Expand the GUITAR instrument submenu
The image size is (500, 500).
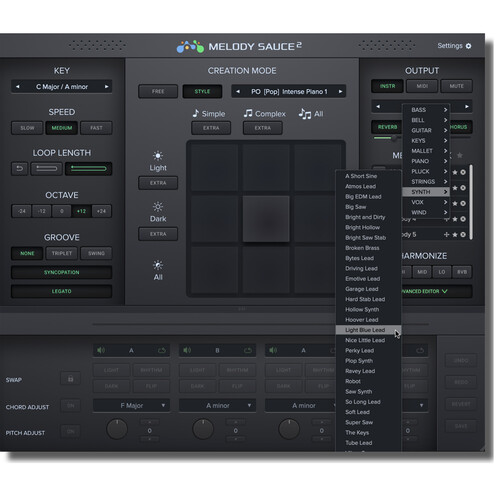pyautogui.click(x=426, y=130)
